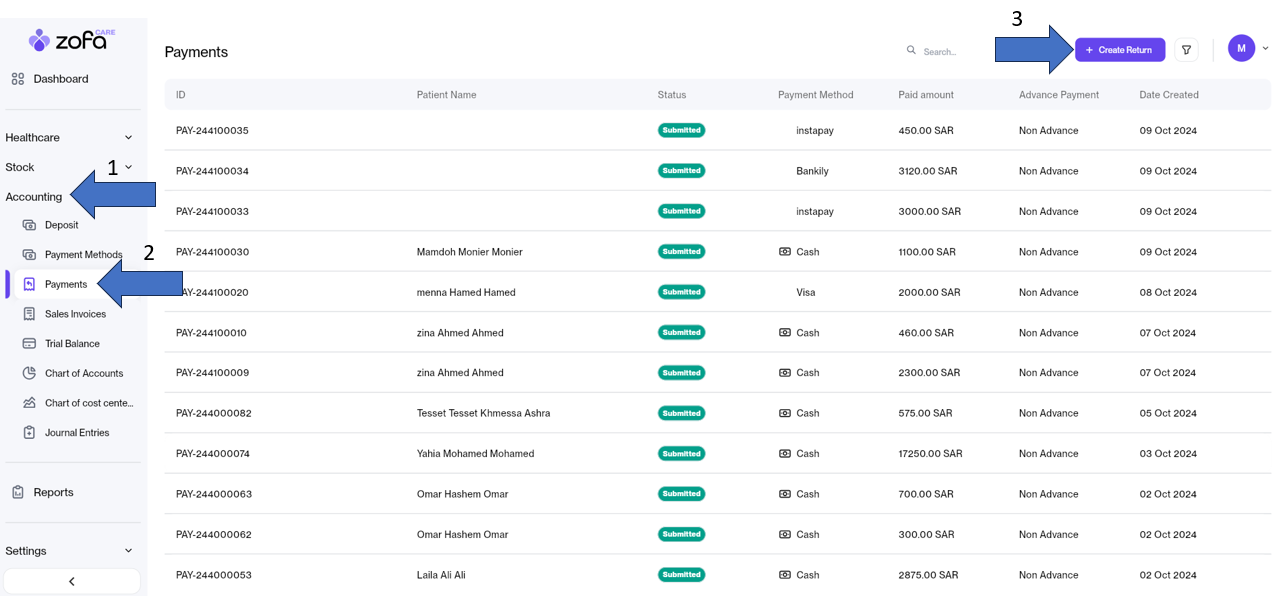Click the Journal Entries clipboard icon
1283x596 pixels.
coord(29,433)
